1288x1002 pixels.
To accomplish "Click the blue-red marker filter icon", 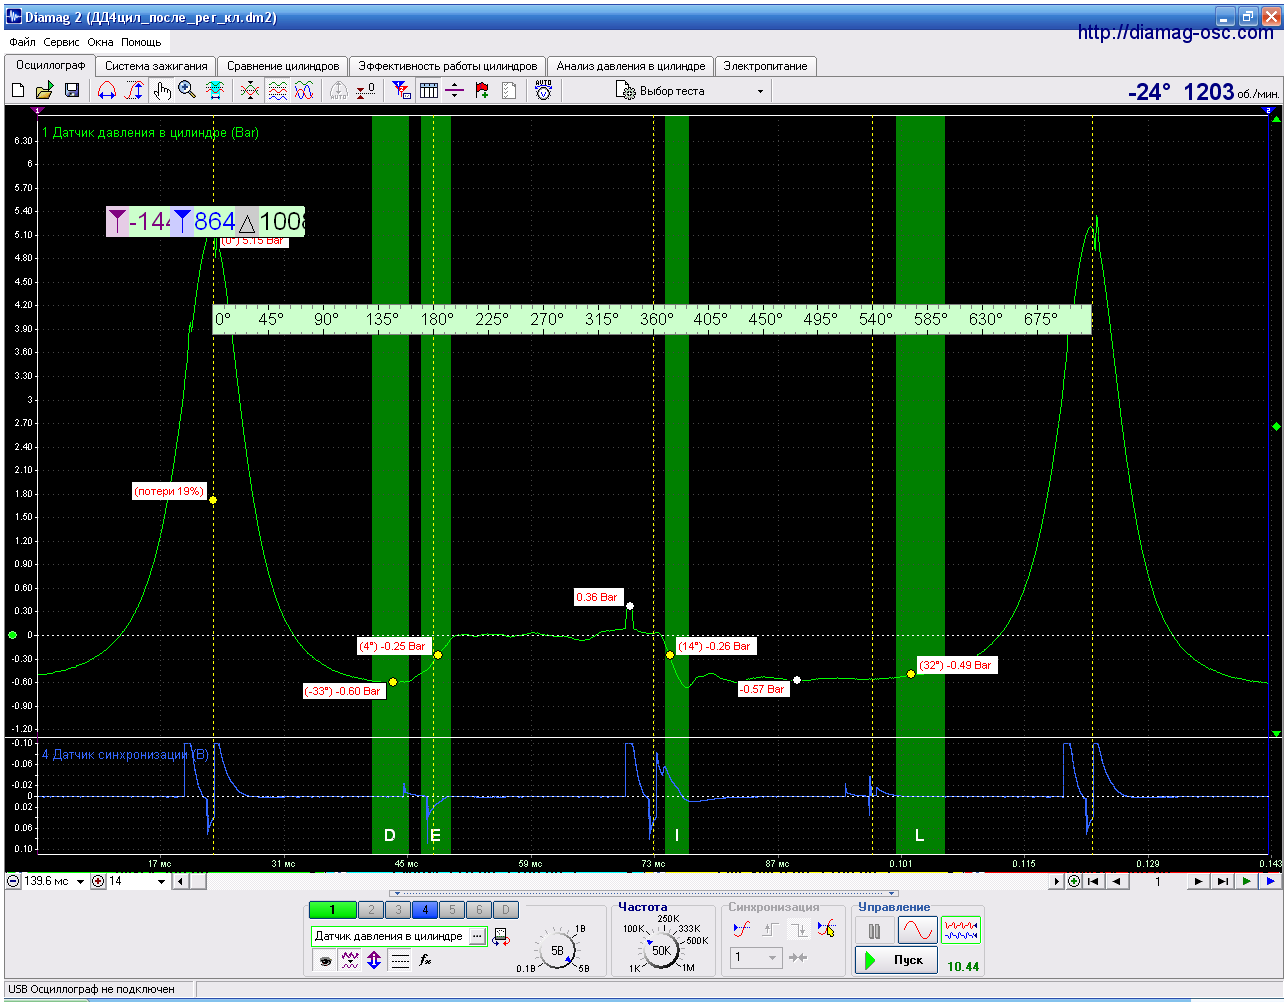I will (401, 91).
